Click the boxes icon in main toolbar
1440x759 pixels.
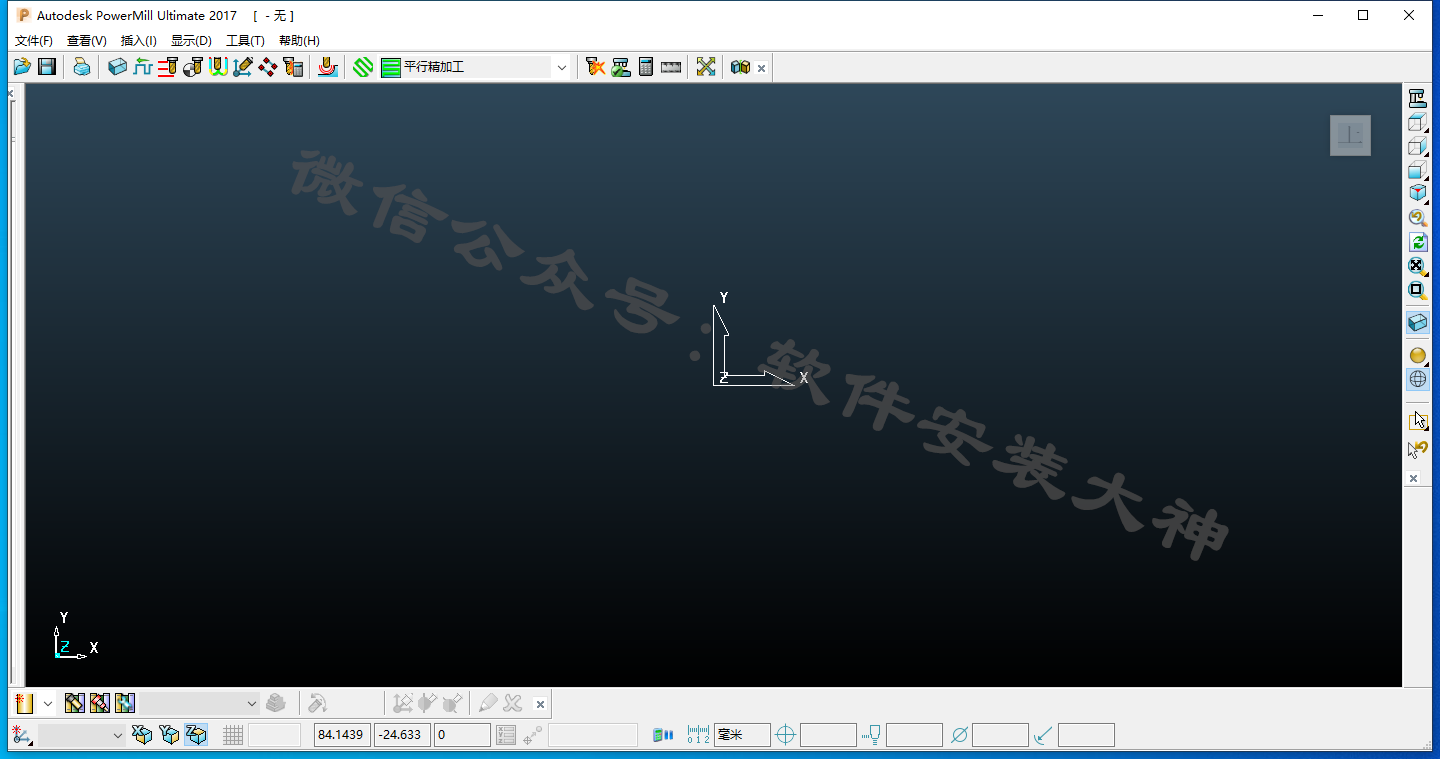click(x=740, y=67)
